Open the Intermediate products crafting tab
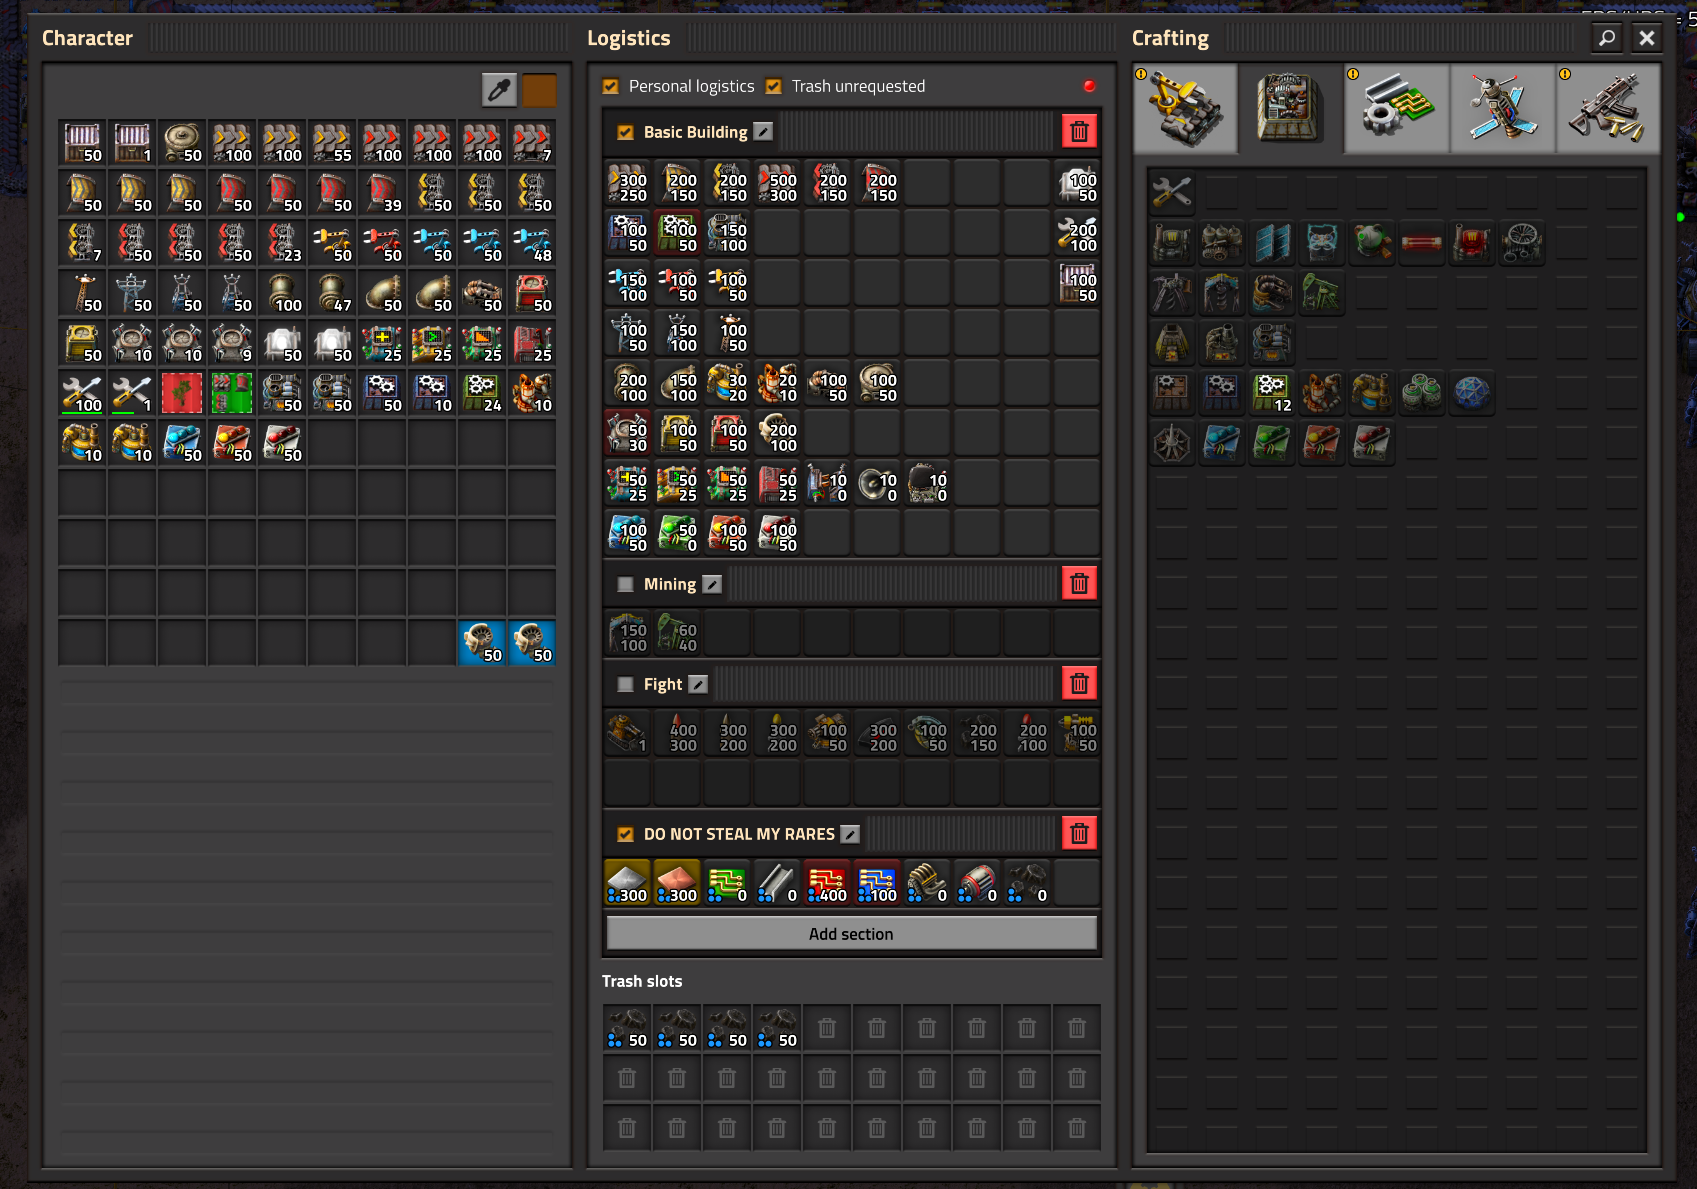Viewport: 1697px width, 1189px height. 1397,108
